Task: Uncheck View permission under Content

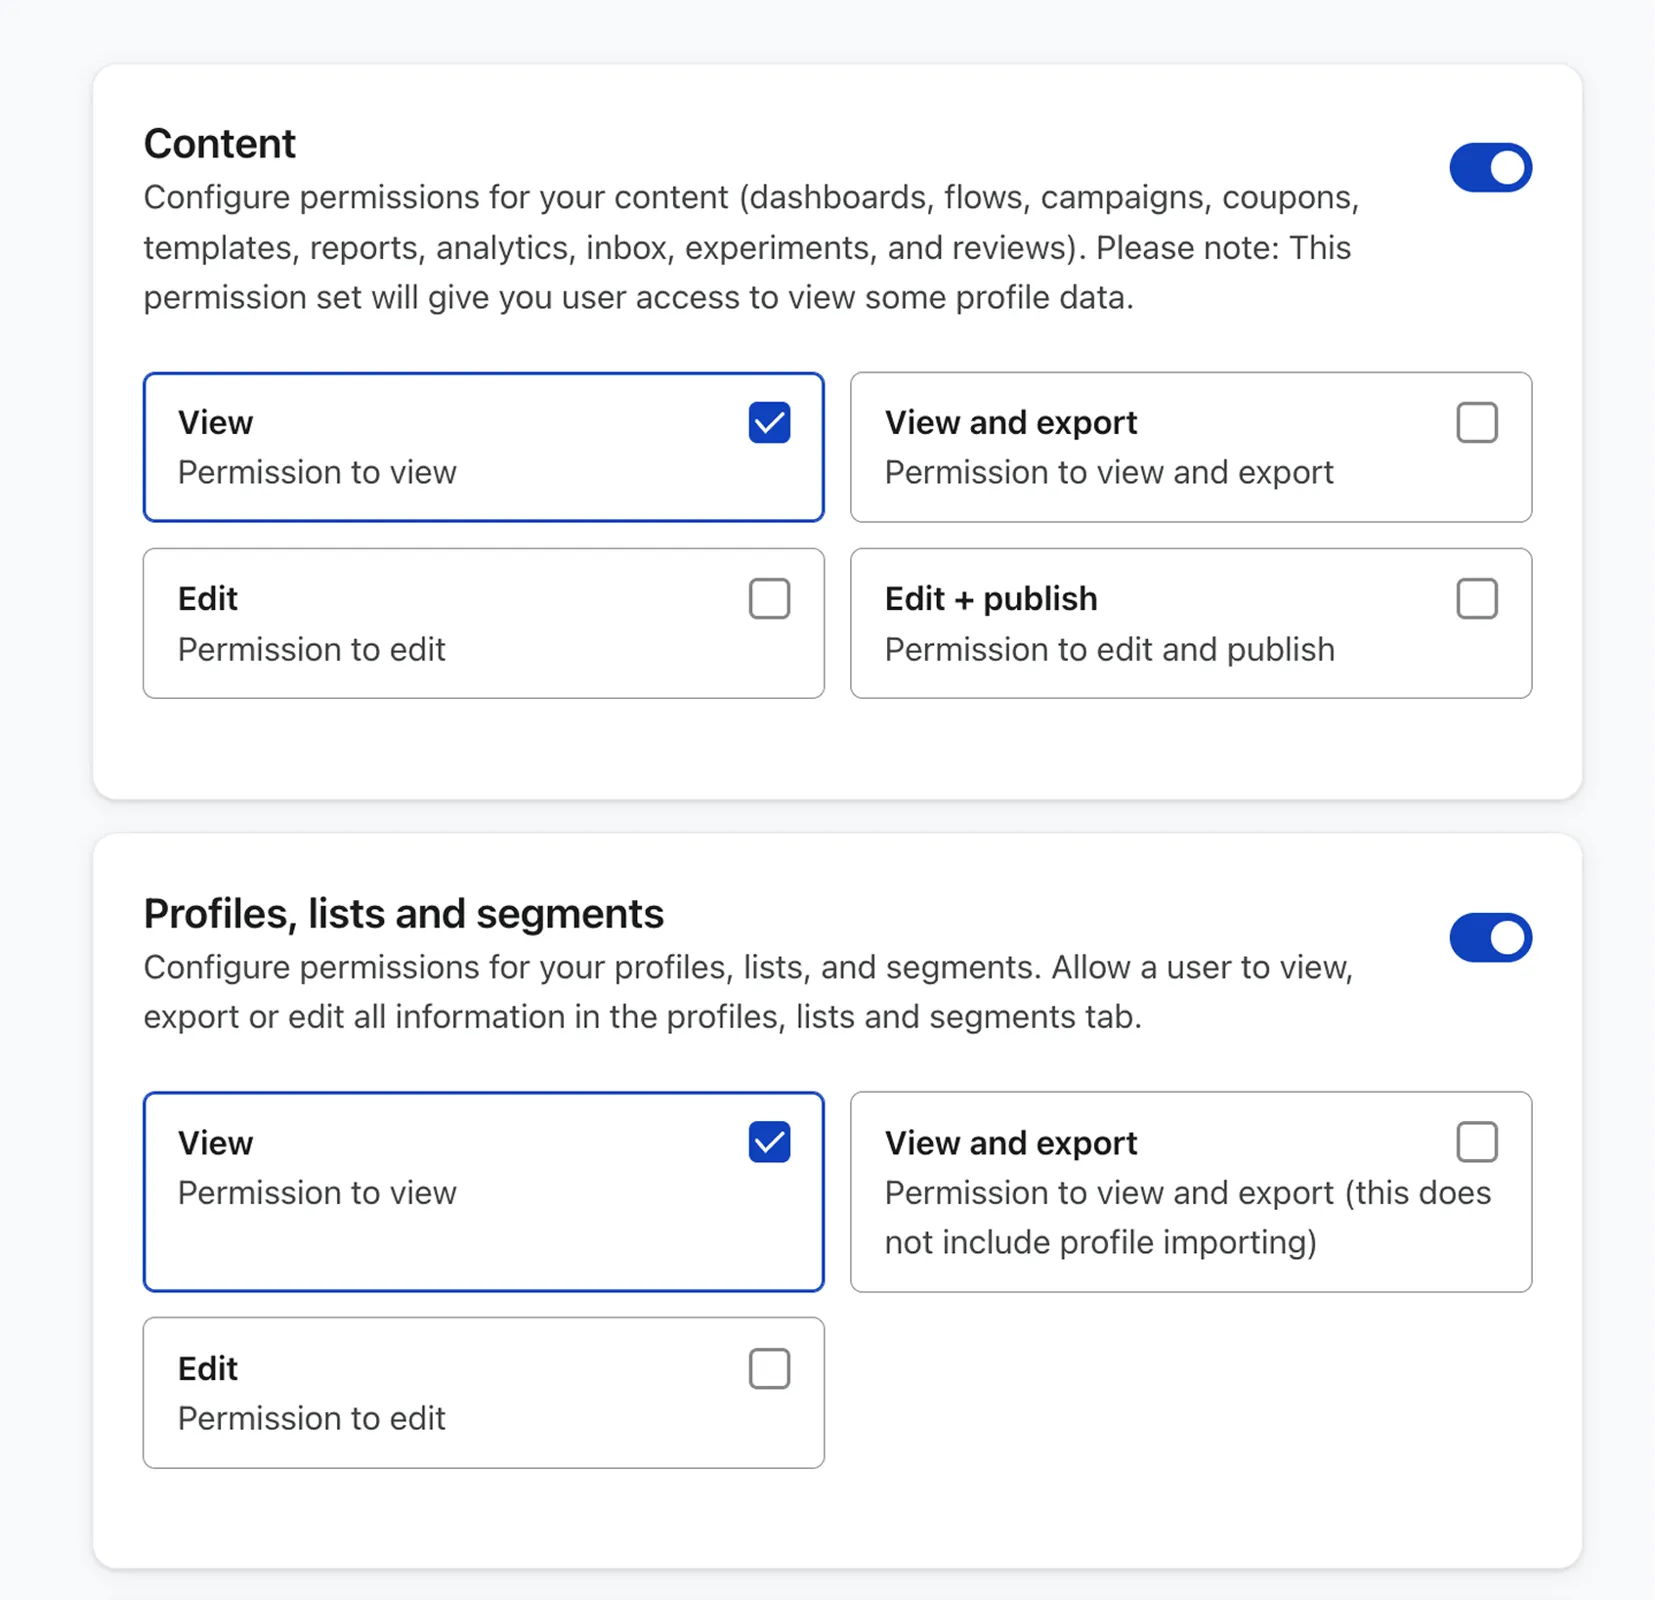Action: [x=769, y=422]
